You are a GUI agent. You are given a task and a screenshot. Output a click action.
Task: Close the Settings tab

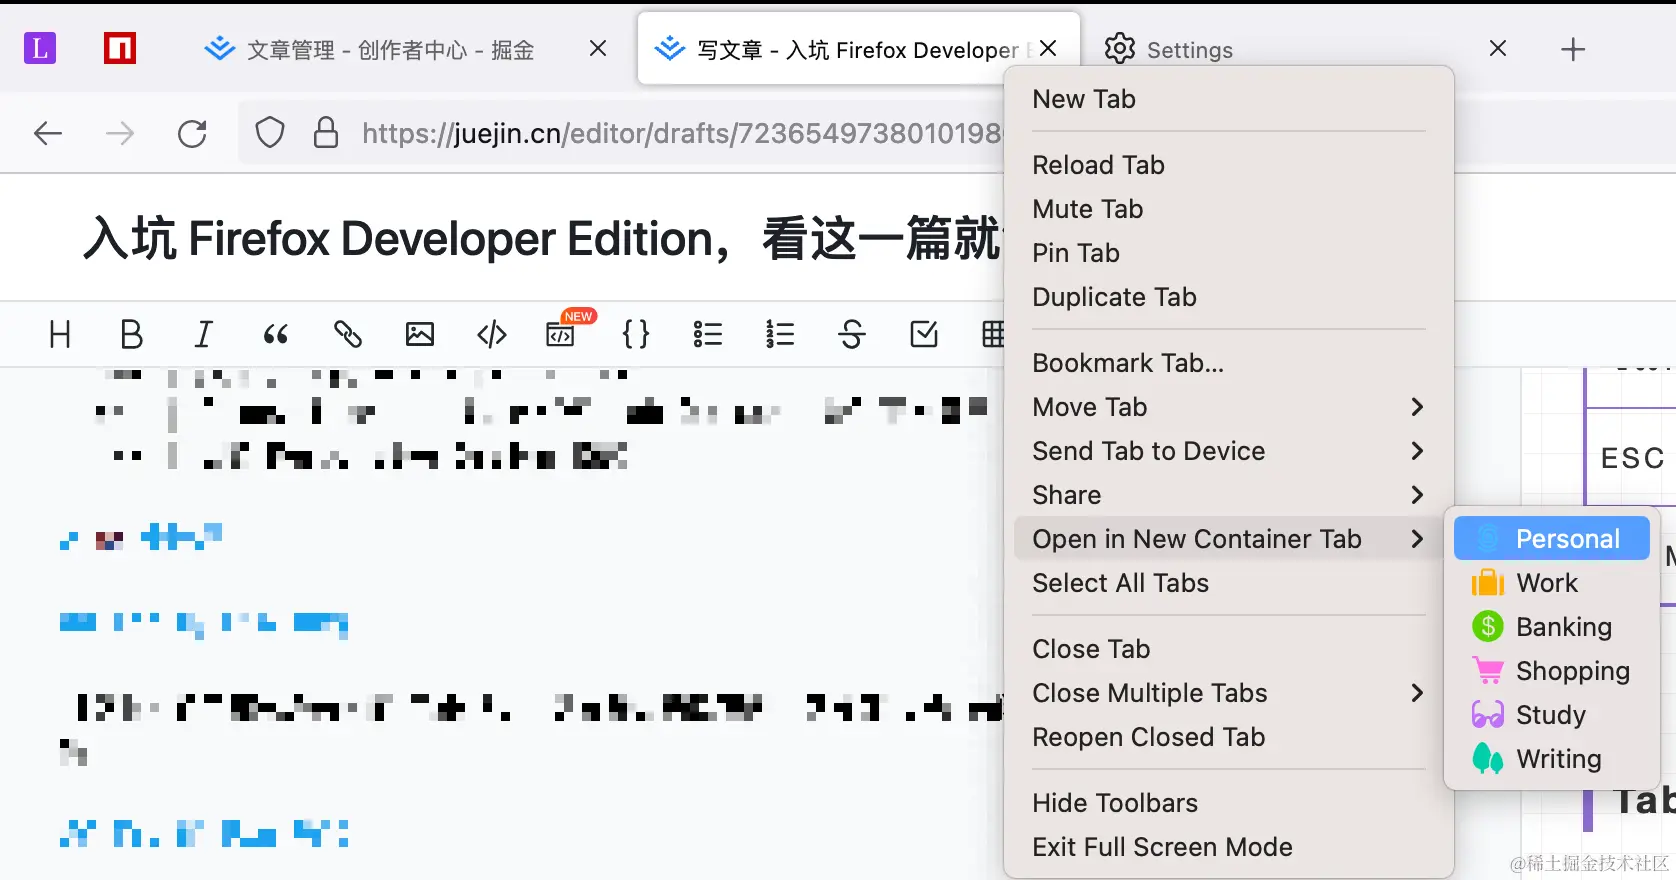tap(1498, 48)
